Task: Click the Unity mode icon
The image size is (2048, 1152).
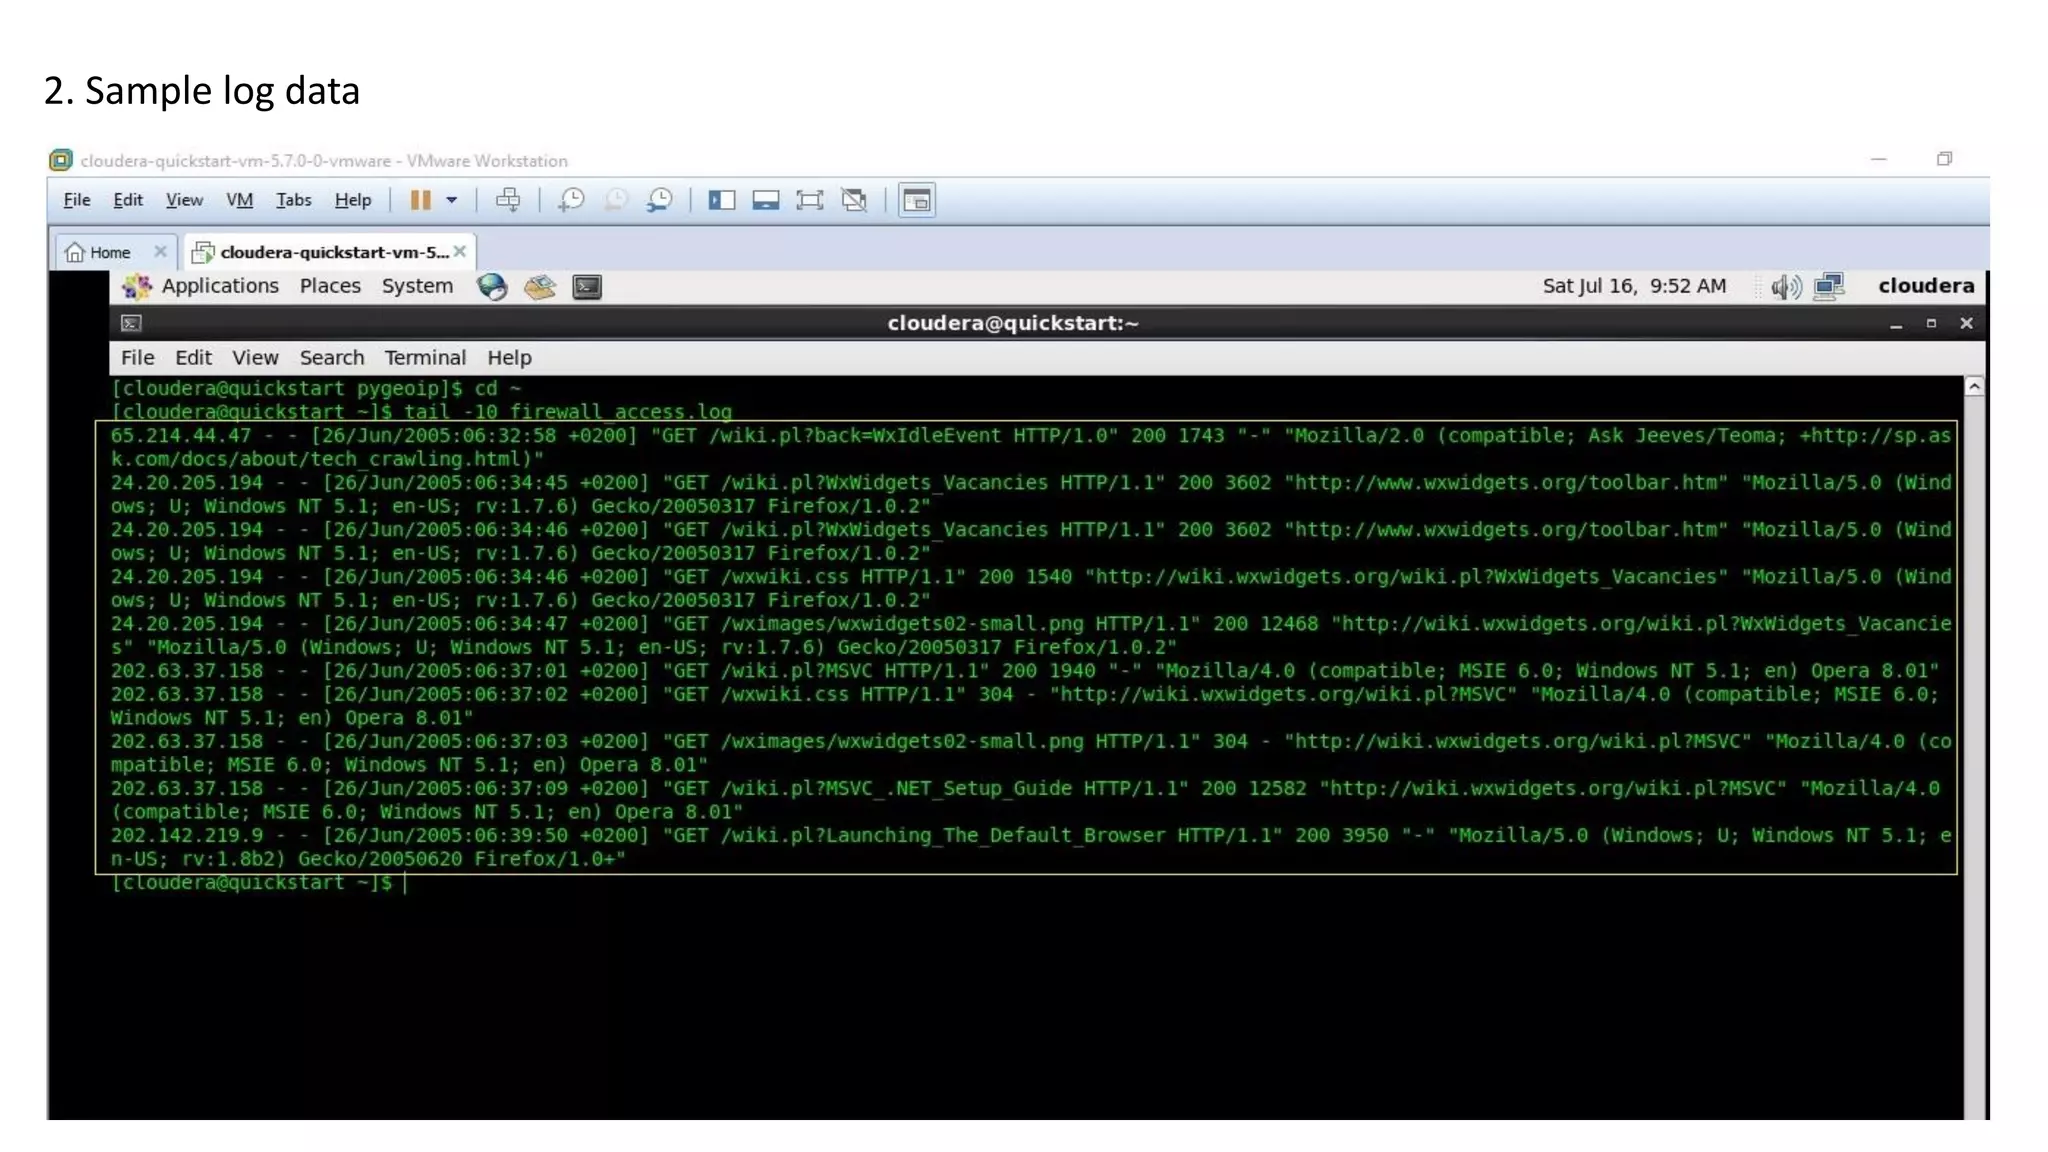Action: (854, 200)
